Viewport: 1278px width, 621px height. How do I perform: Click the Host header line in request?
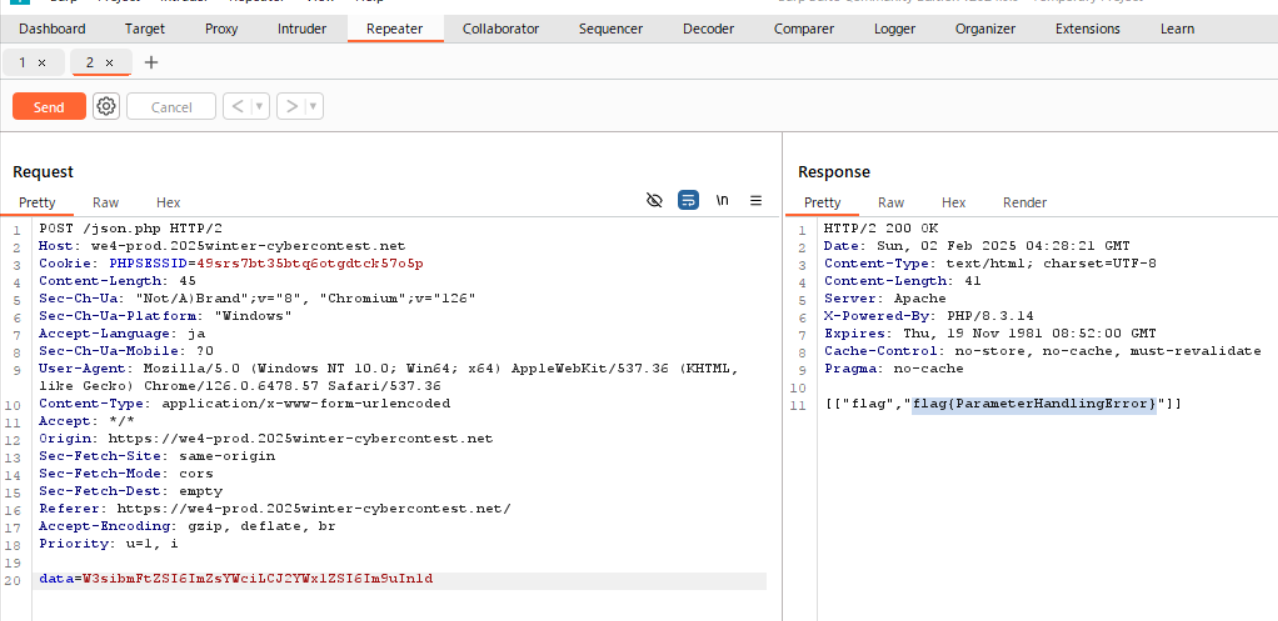(x=222, y=246)
